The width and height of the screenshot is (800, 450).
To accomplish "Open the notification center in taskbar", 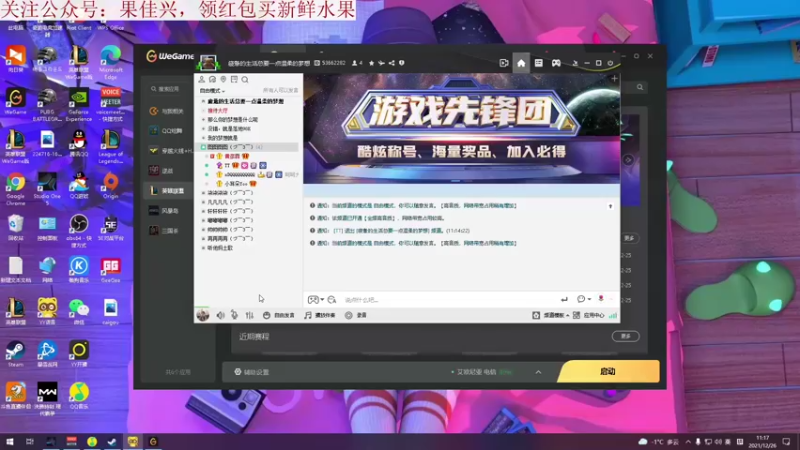I will click(x=786, y=441).
